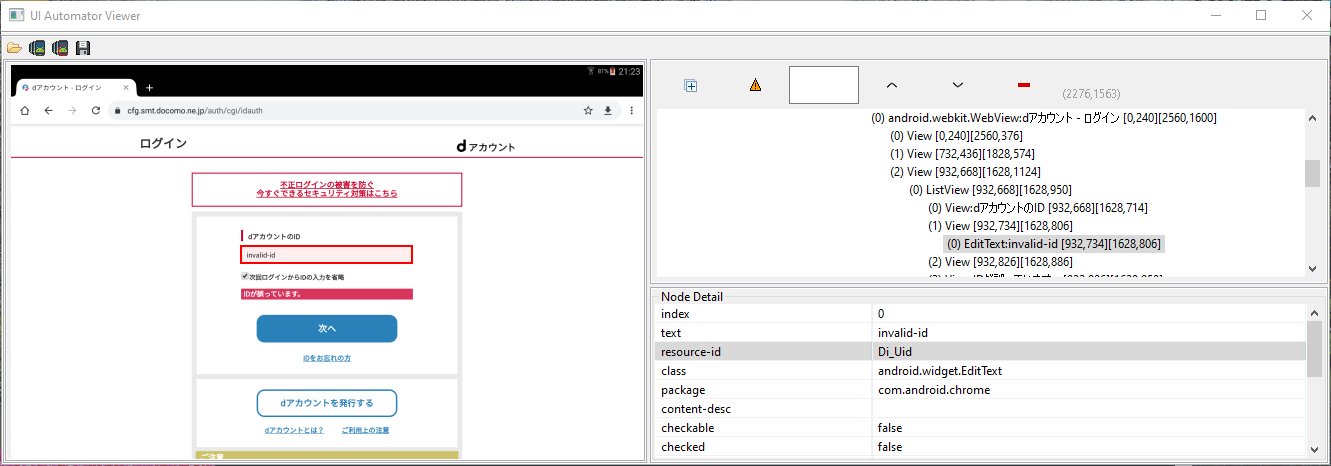Image resolution: width=1331 pixels, height=466 pixels.
Task: Open the Chrome three-dot overflow menu
Action: (x=631, y=110)
